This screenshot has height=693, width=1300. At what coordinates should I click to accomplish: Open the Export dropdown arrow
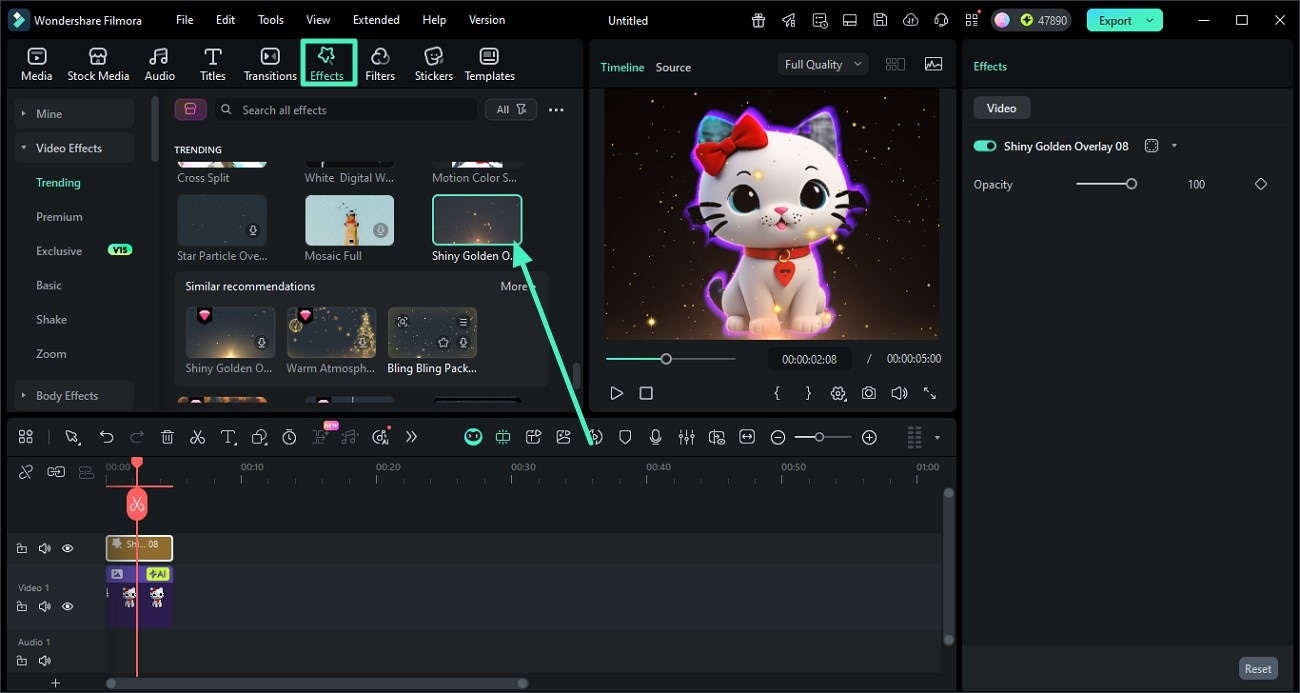(1148, 19)
